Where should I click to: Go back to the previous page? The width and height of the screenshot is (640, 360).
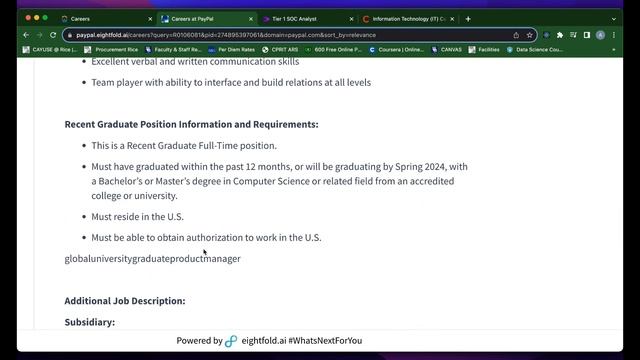[x=26, y=35]
